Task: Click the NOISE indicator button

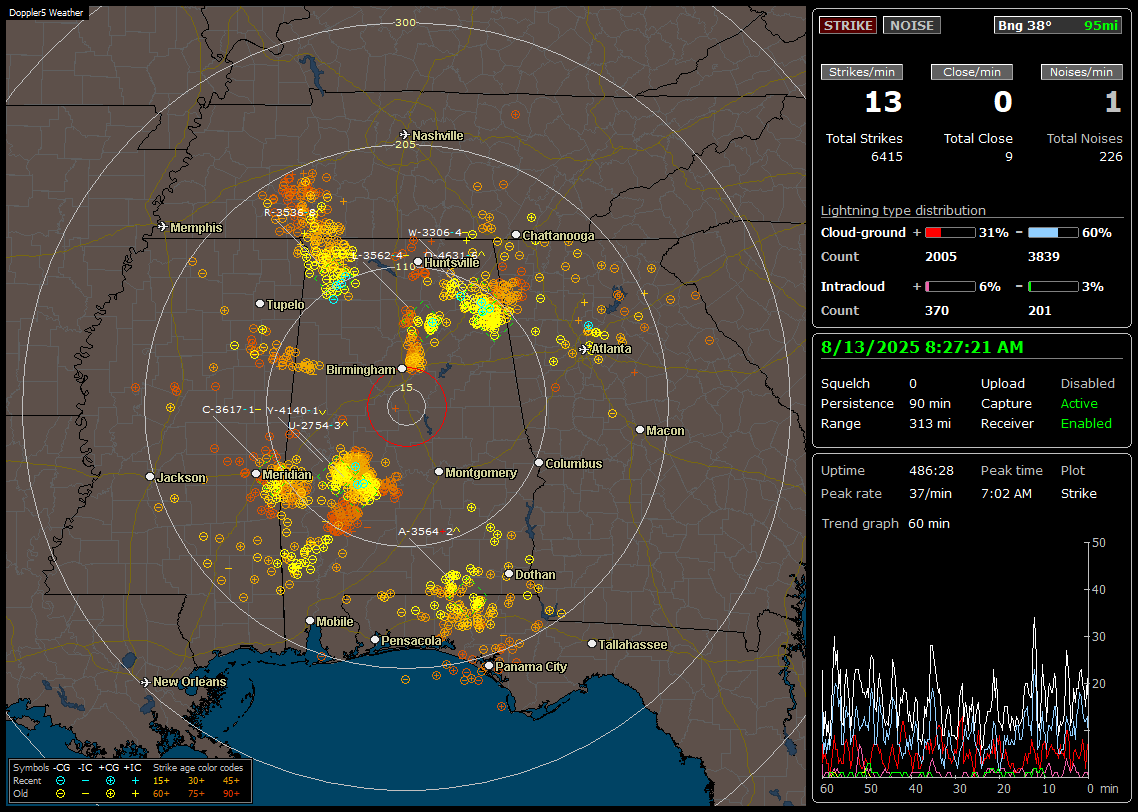Action: [912, 25]
